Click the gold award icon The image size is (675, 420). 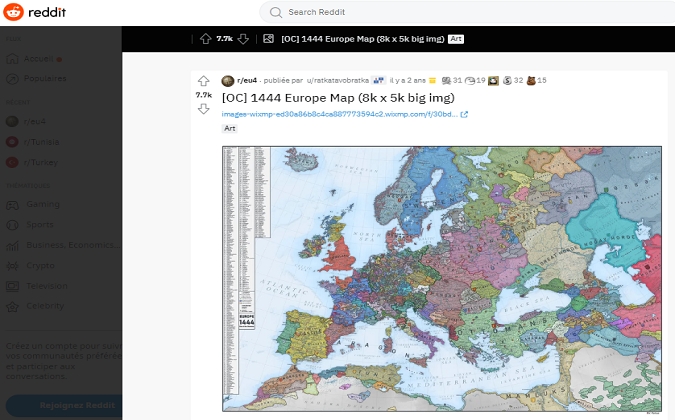click(x=433, y=80)
